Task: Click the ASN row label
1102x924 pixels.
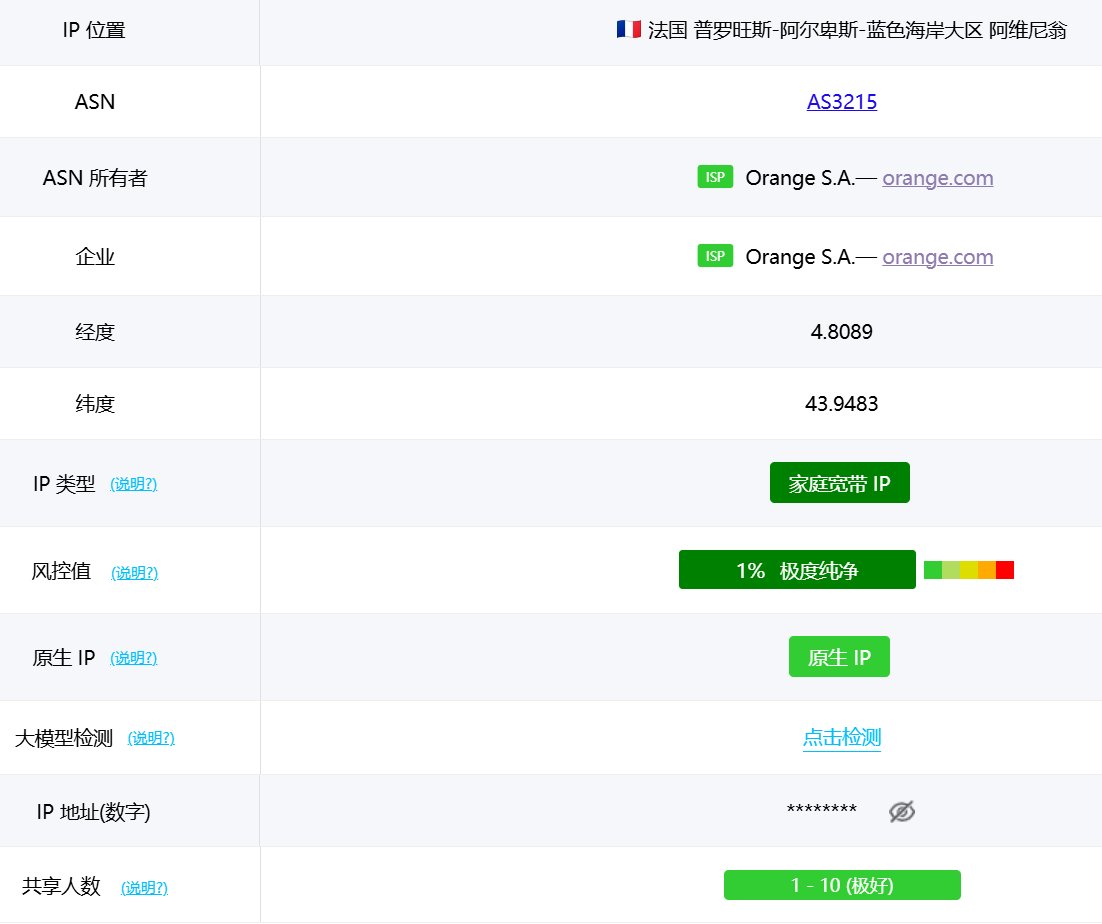Action: [95, 102]
